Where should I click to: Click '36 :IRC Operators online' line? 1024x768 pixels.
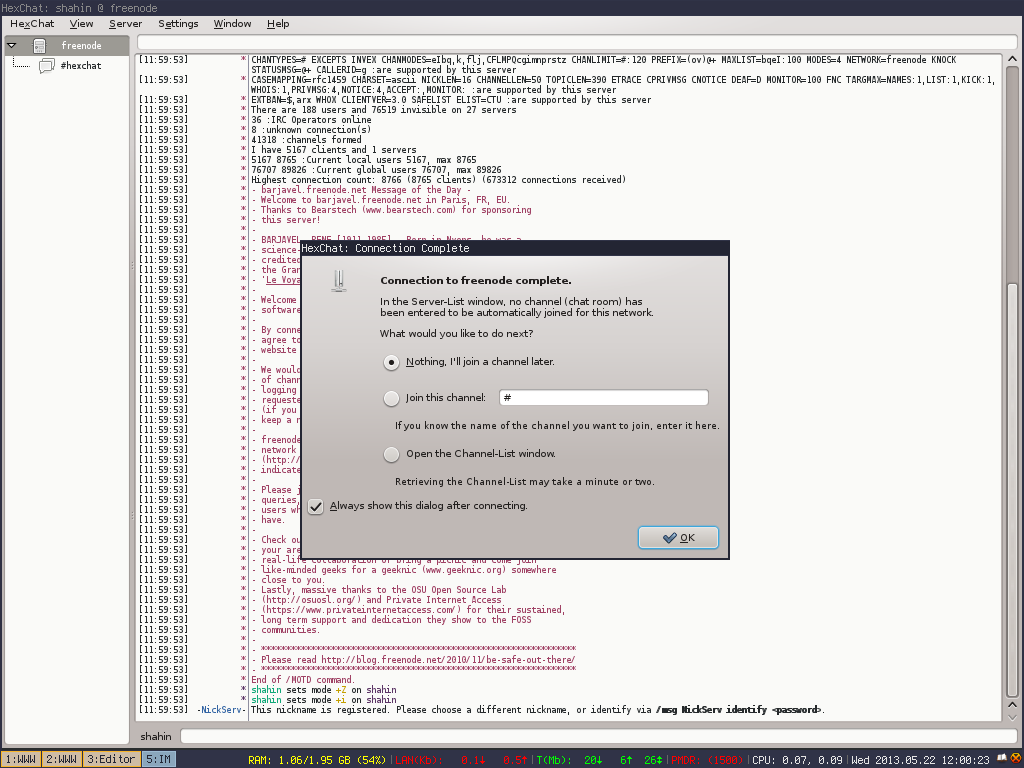click(x=311, y=120)
